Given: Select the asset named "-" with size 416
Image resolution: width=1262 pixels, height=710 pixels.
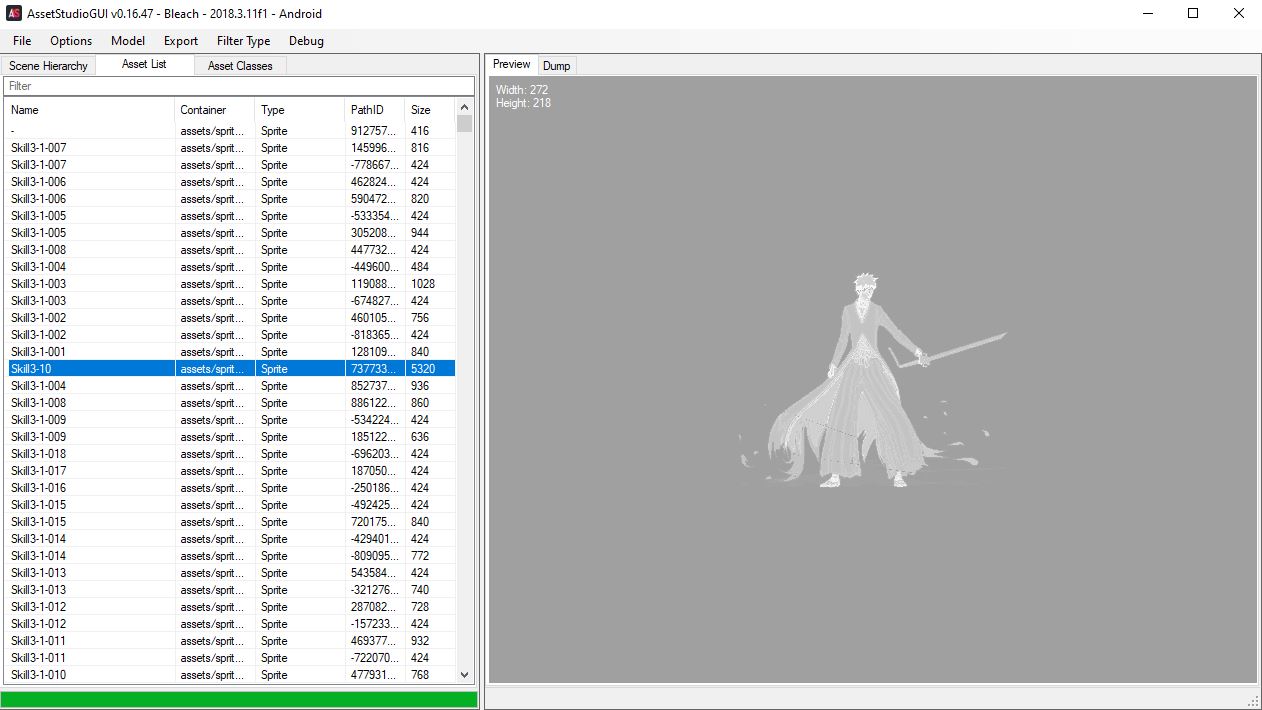Looking at the screenshot, I should click(231, 131).
